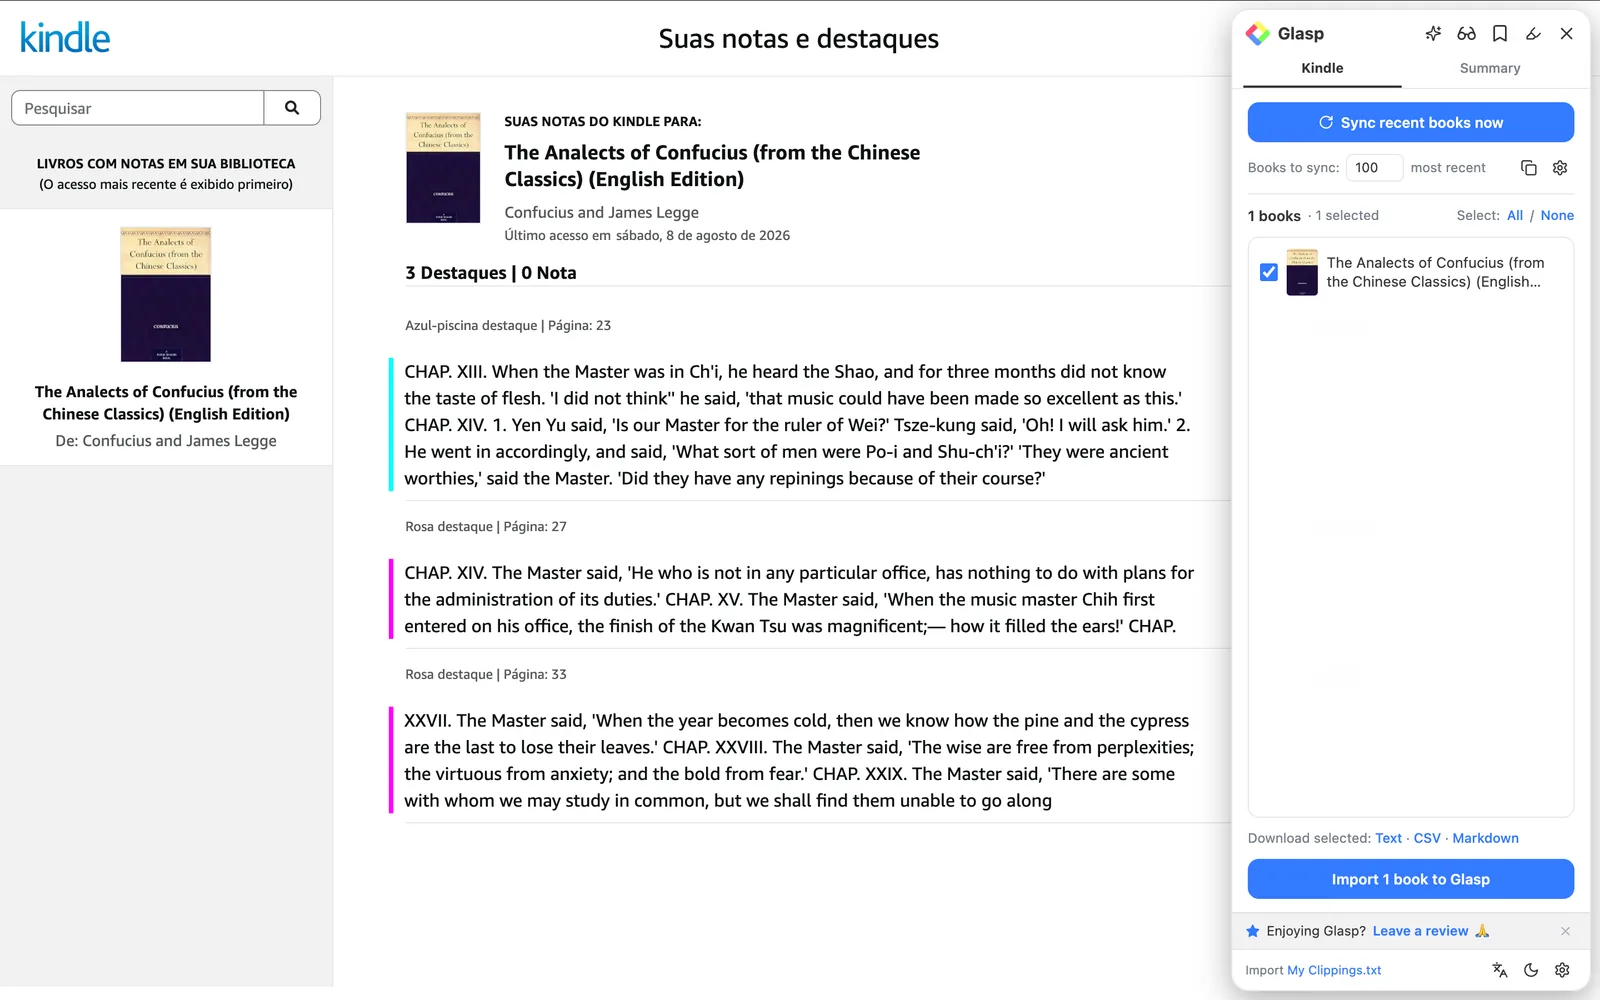Click 'Azul-piscina destaque | Página: 23' label
This screenshot has height=1000, width=1600.
(x=508, y=325)
